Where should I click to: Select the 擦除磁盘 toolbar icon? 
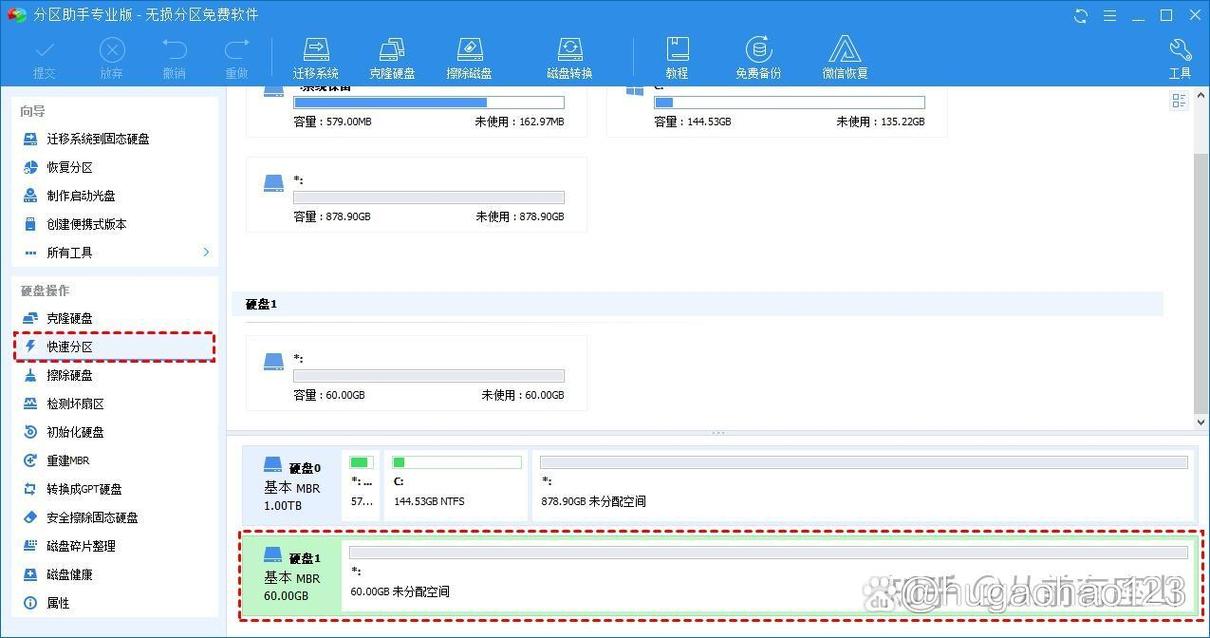[470, 57]
